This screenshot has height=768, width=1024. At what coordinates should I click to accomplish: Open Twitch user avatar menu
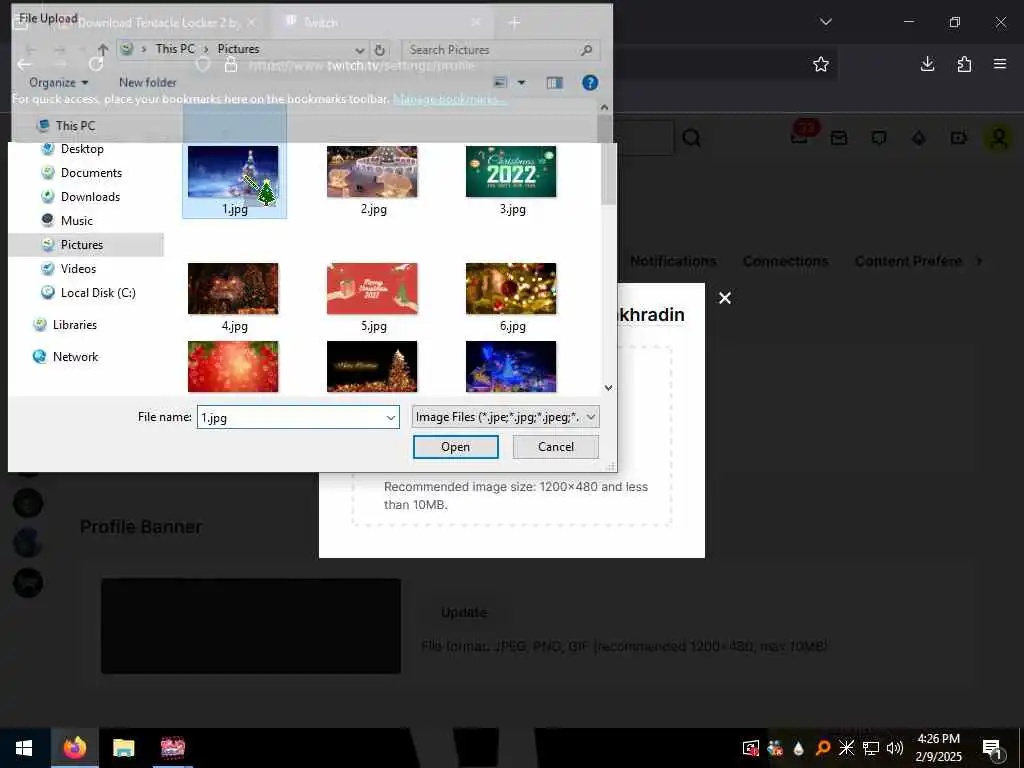[x=999, y=138]
